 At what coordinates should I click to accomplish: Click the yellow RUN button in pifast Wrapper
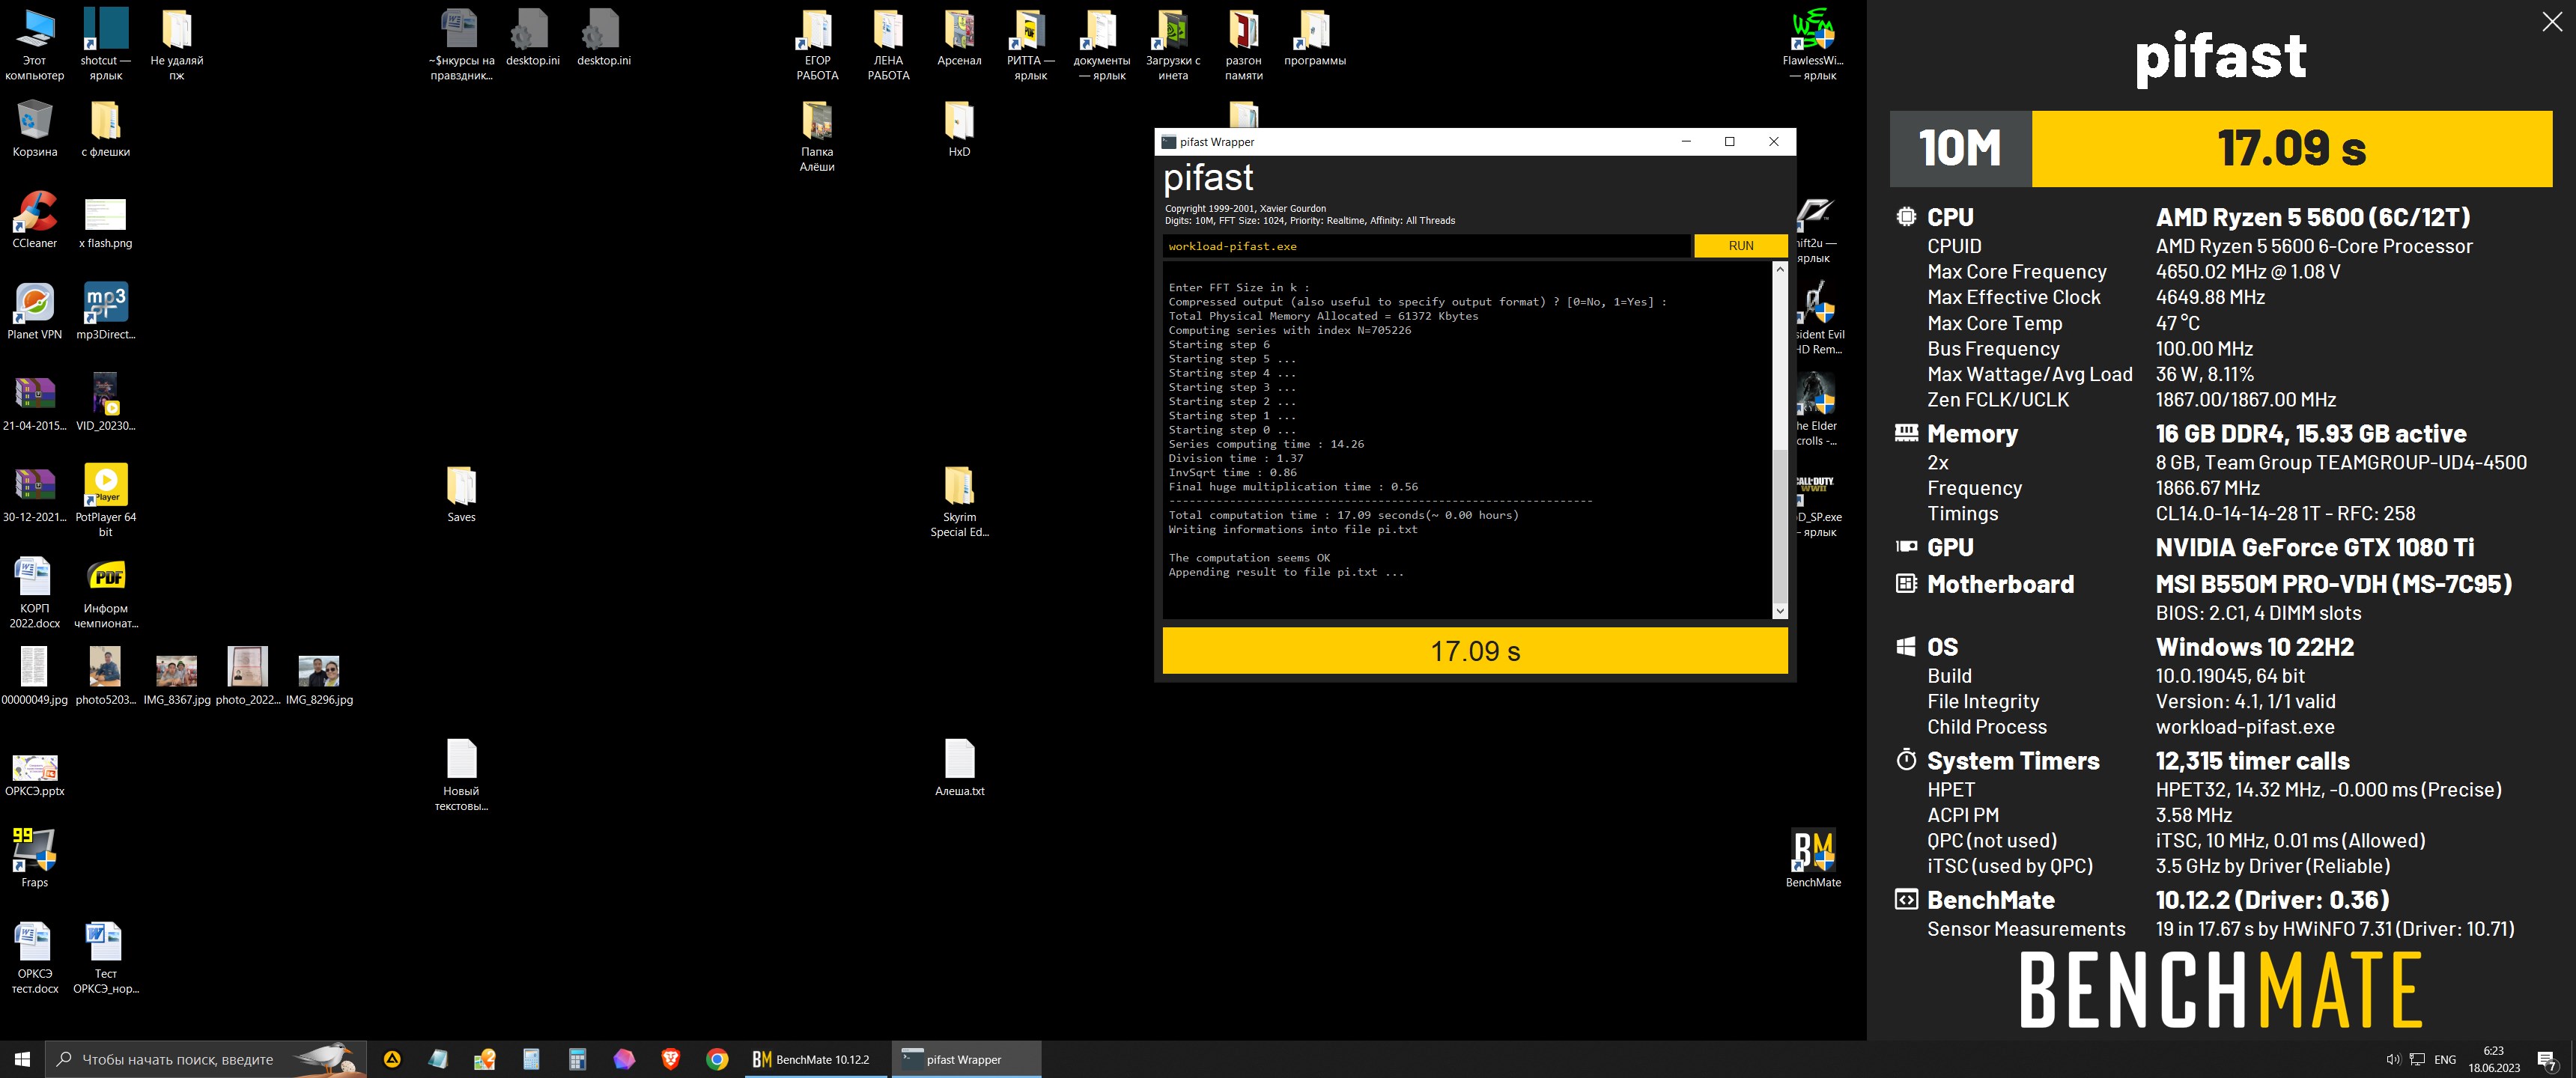(1740, 246)
